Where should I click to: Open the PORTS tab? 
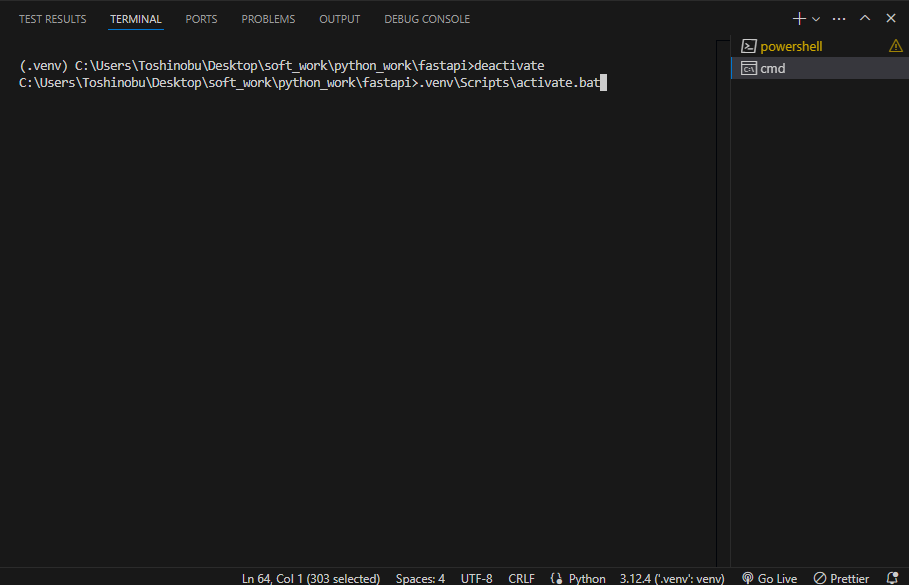point(201,18)
